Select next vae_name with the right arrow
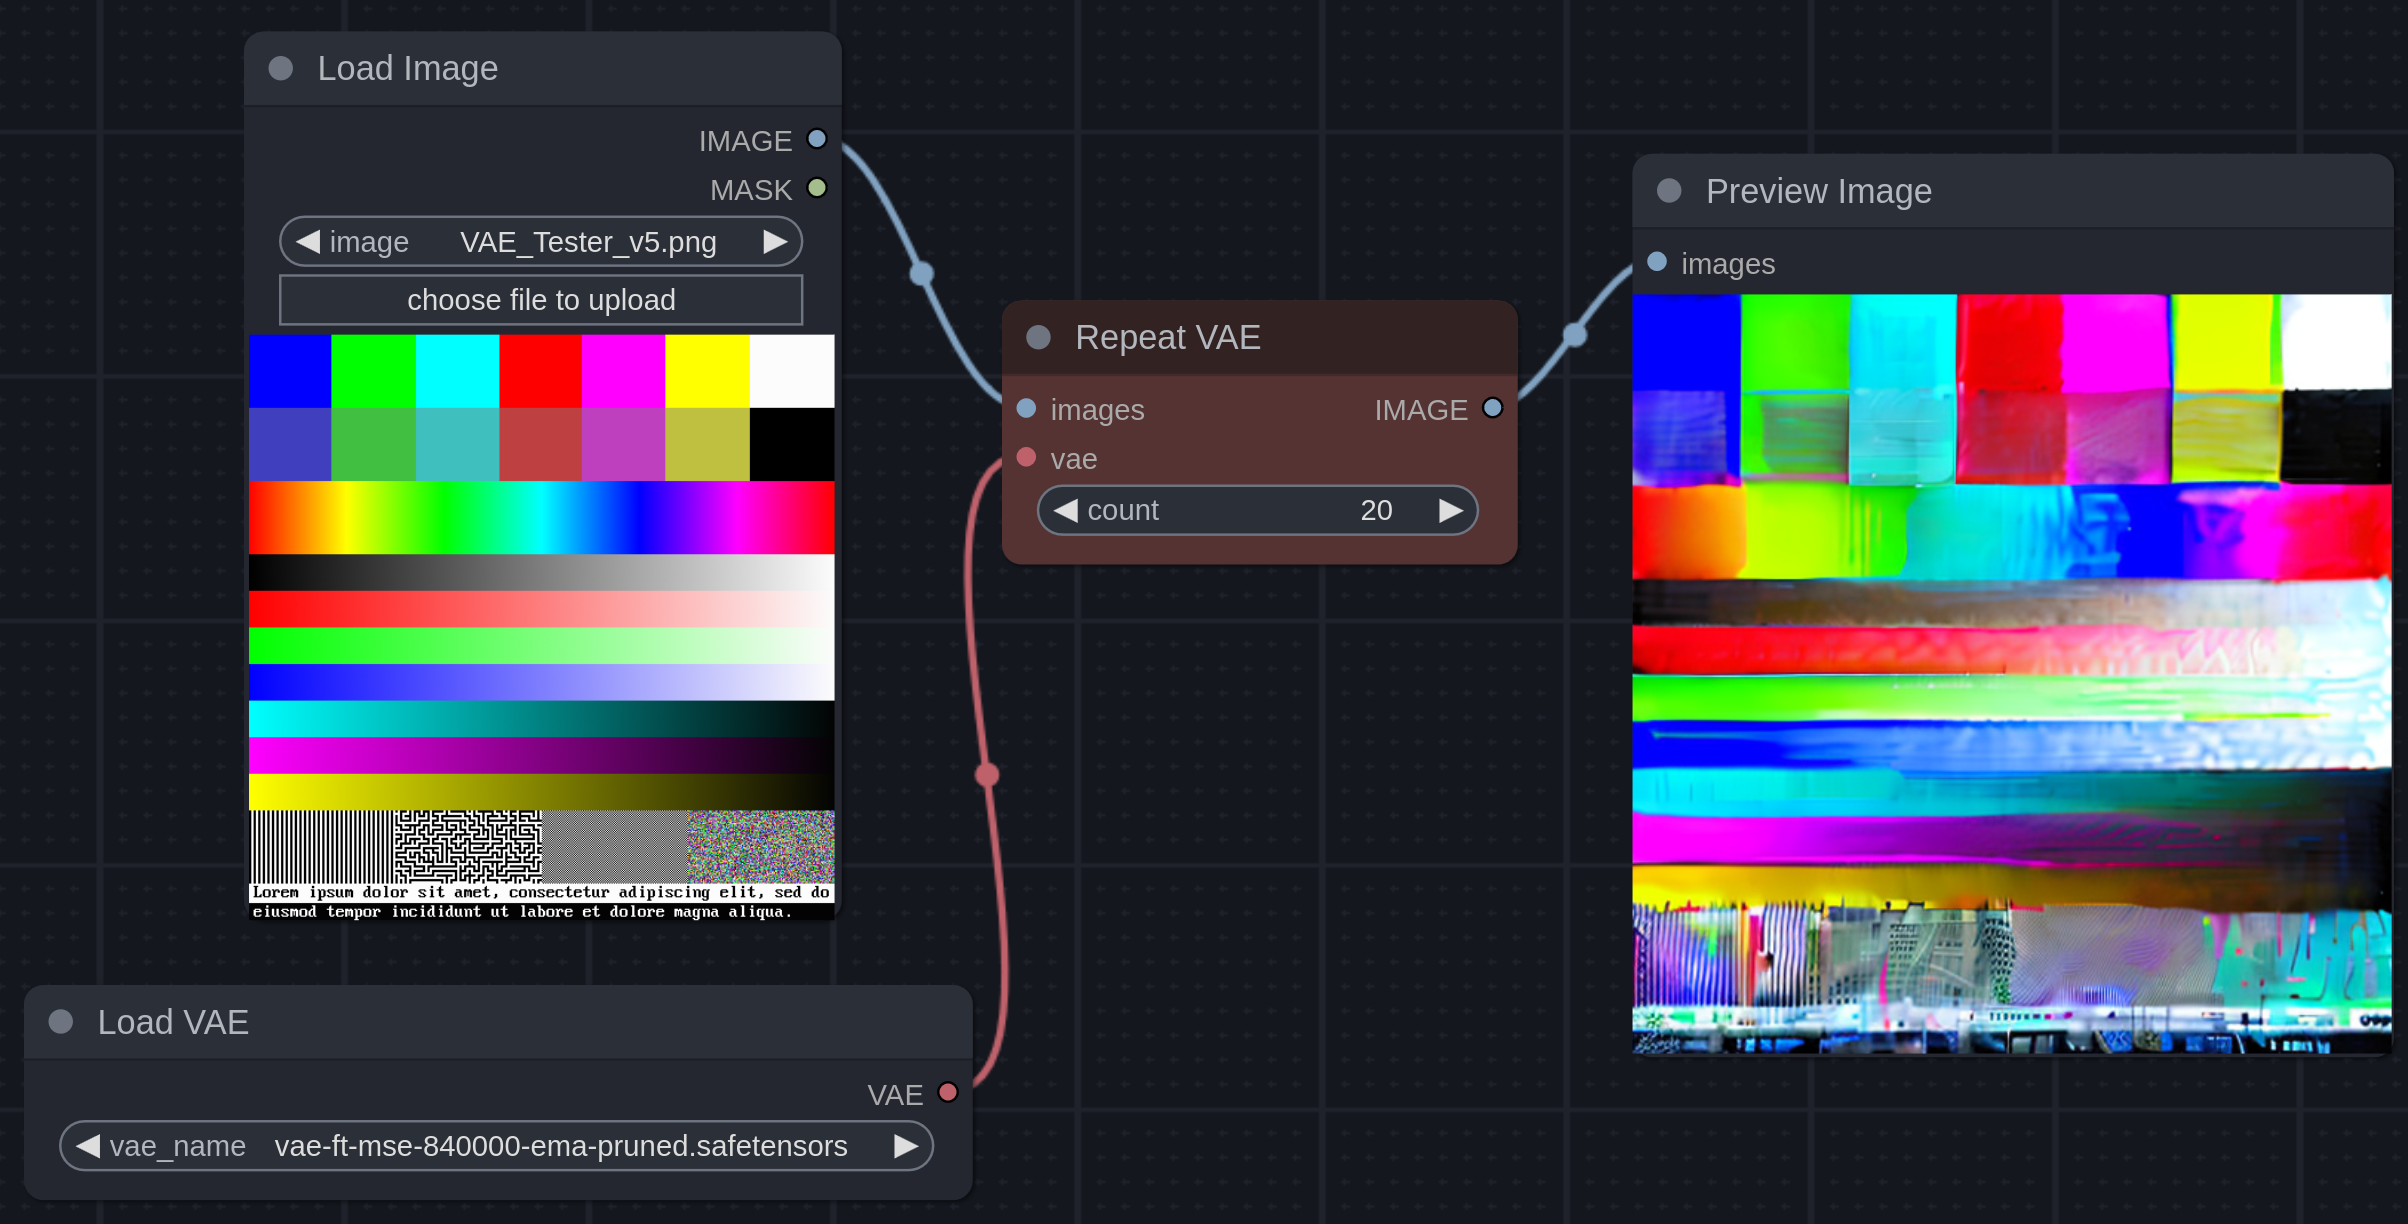This screenshot has height=1224, width=2408. [x=906, y=1146]
